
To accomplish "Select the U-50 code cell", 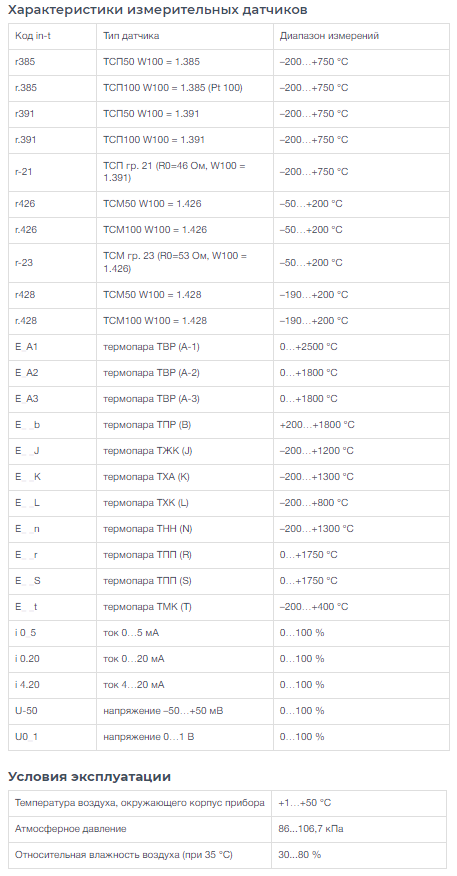I will pos(53,711).
